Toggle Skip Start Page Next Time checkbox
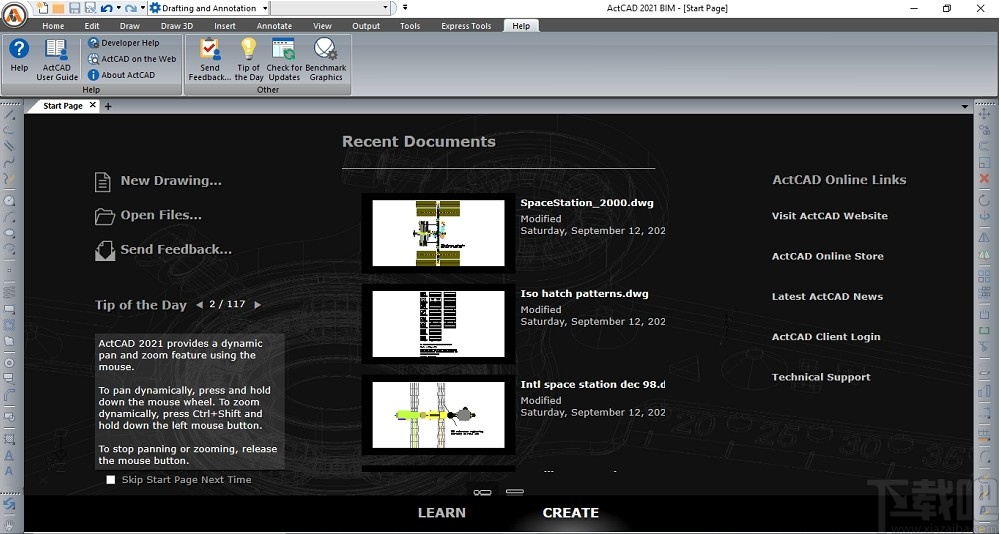 [x=111, y=480]
